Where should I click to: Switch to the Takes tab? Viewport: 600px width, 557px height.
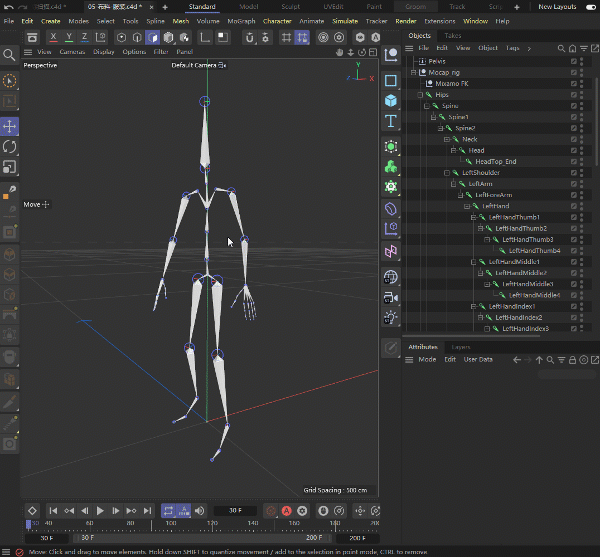pos(453,36)
